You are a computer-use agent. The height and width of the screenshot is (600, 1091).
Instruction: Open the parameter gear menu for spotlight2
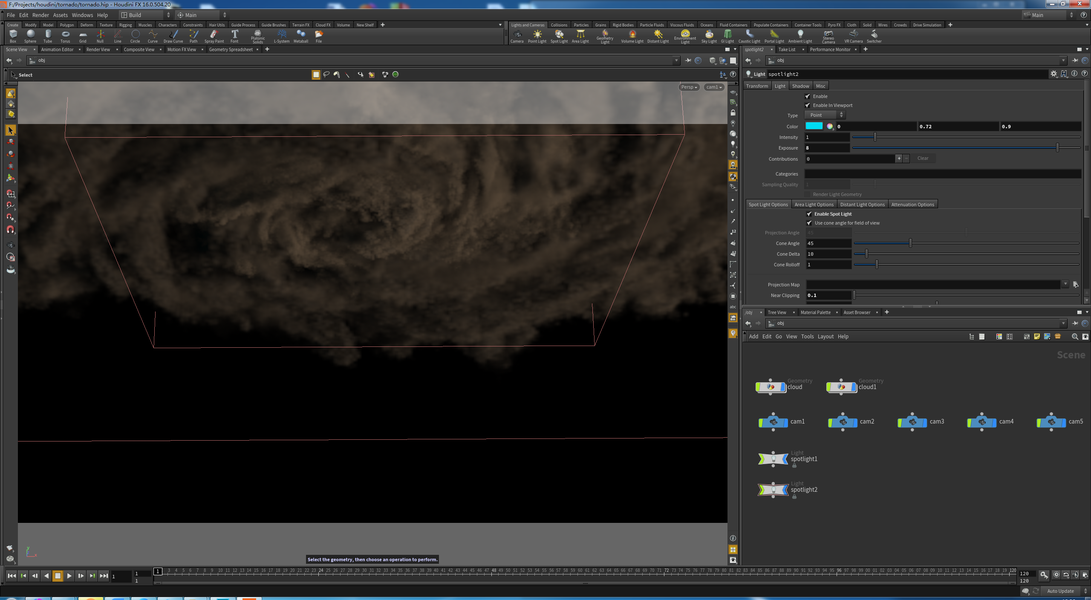1053,74
